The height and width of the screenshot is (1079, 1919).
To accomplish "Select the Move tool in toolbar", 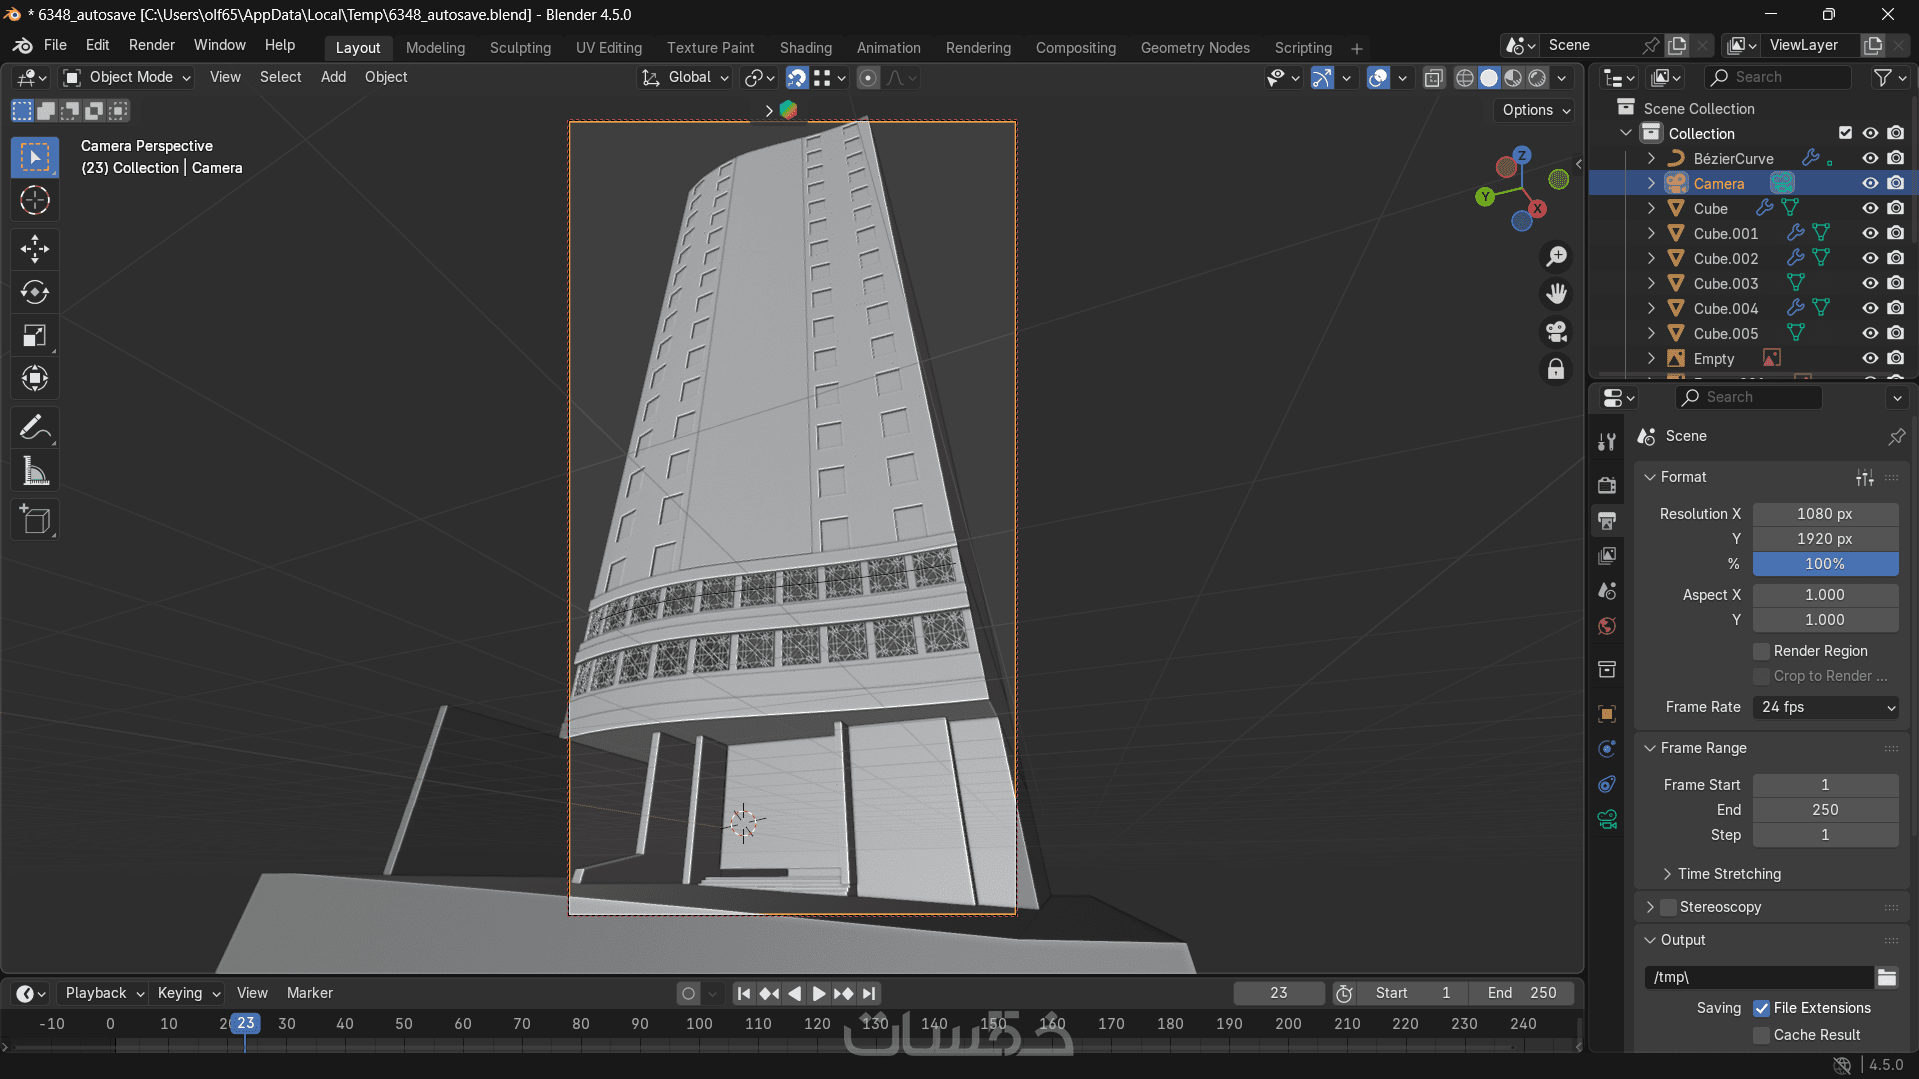I will [35, 248].
